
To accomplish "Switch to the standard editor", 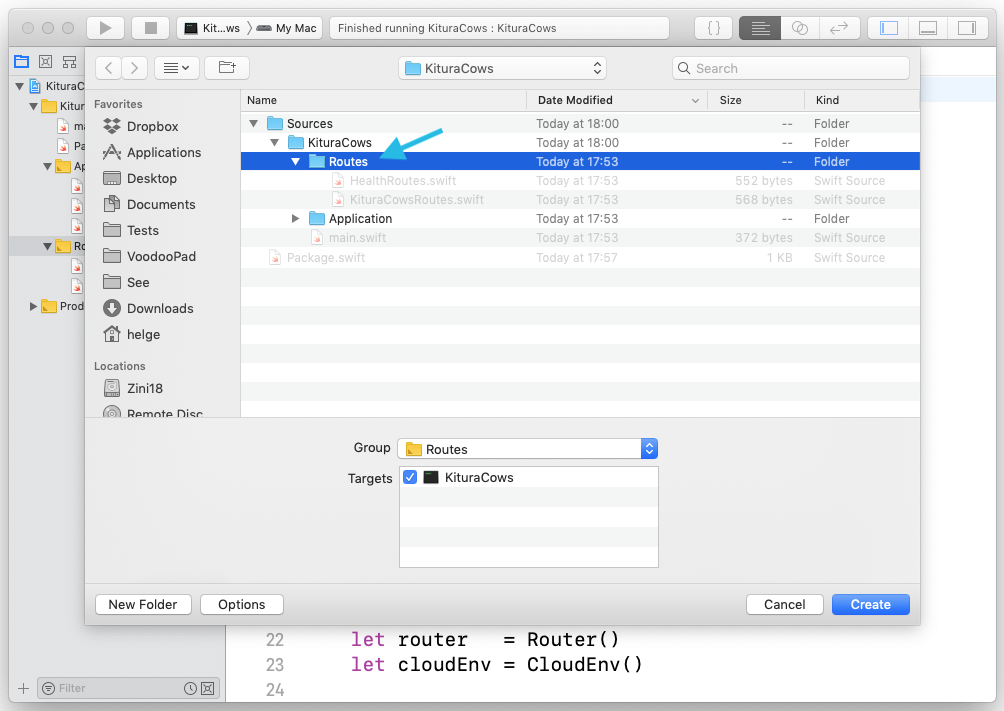I will (x=760, y=28).
